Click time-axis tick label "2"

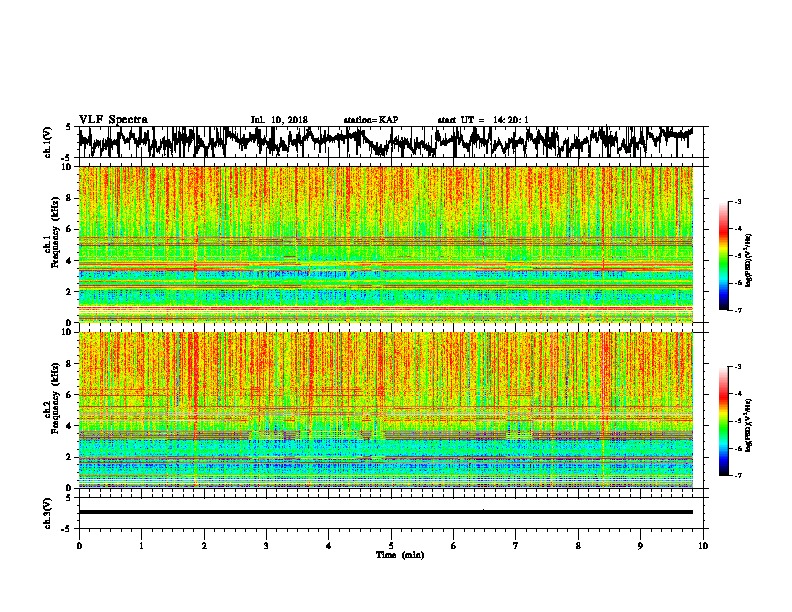204,546
